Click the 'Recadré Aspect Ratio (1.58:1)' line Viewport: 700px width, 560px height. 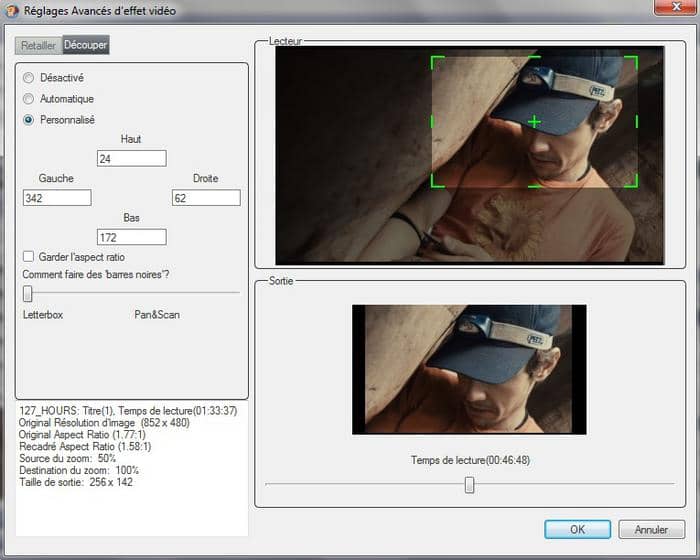85,447
